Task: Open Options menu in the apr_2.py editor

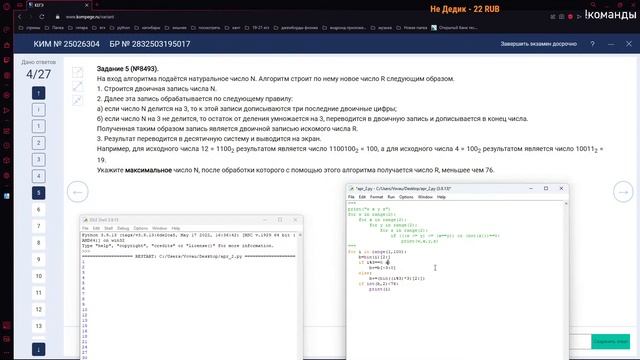Action: click(x=406, y=197)
